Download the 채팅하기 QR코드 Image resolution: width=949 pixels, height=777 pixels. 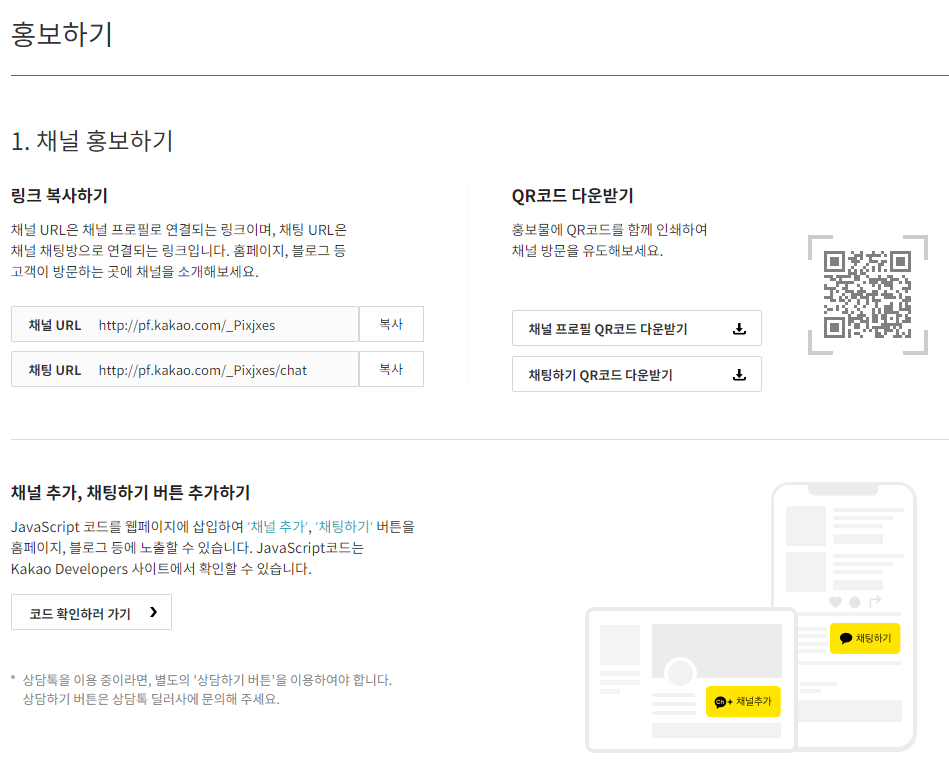pos(637,374)
